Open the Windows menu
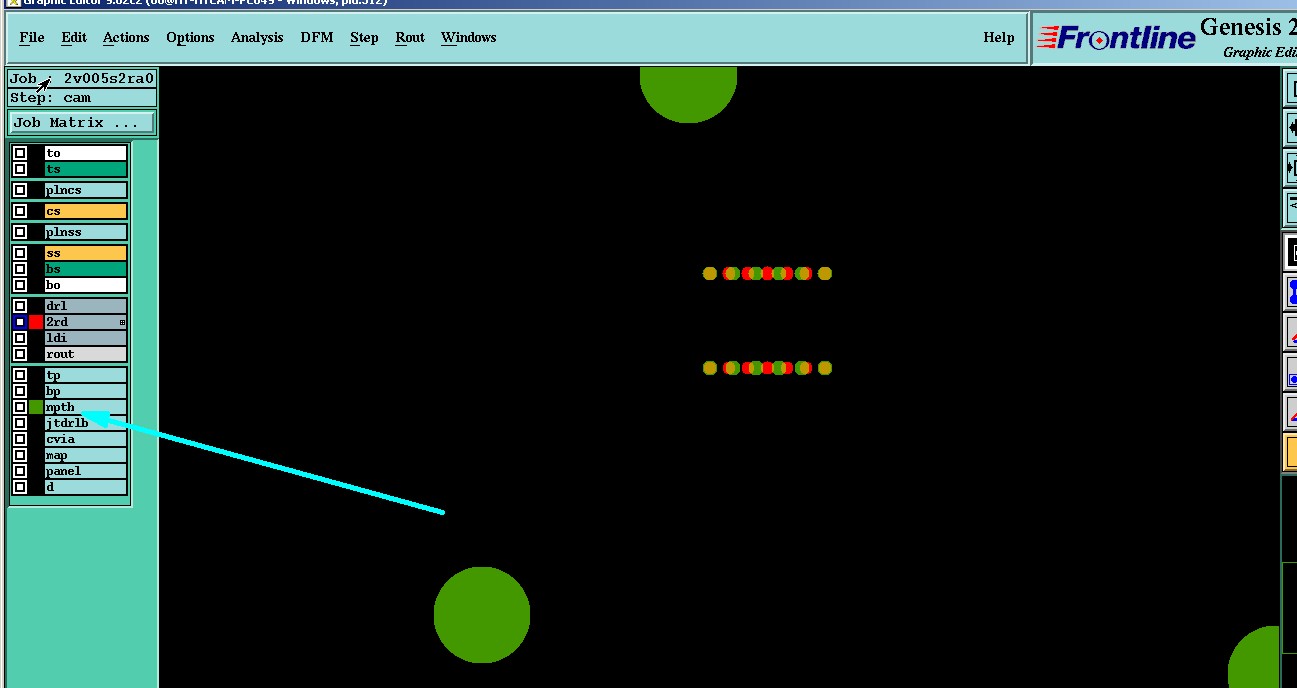The height and width of the screenshot is (688, 1297). click(x=468, y=38)
